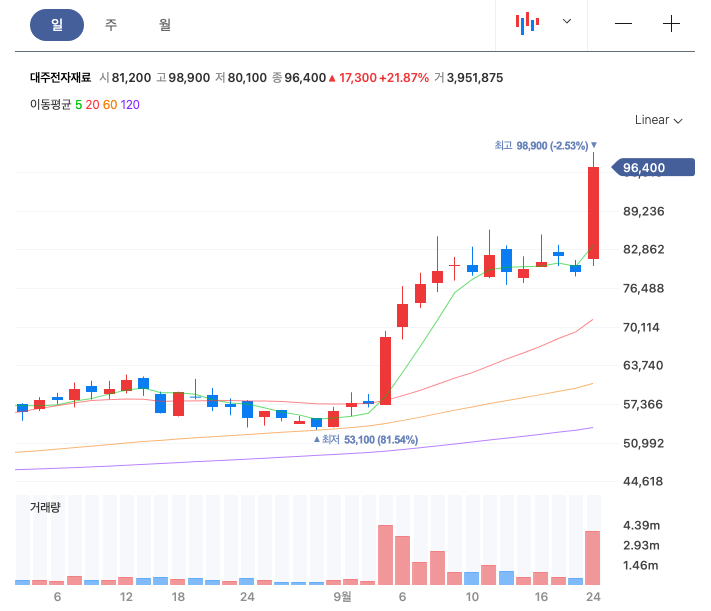Click the low price 80,100
The width and height of the screenshot is (711, 611).
(247, 78)
